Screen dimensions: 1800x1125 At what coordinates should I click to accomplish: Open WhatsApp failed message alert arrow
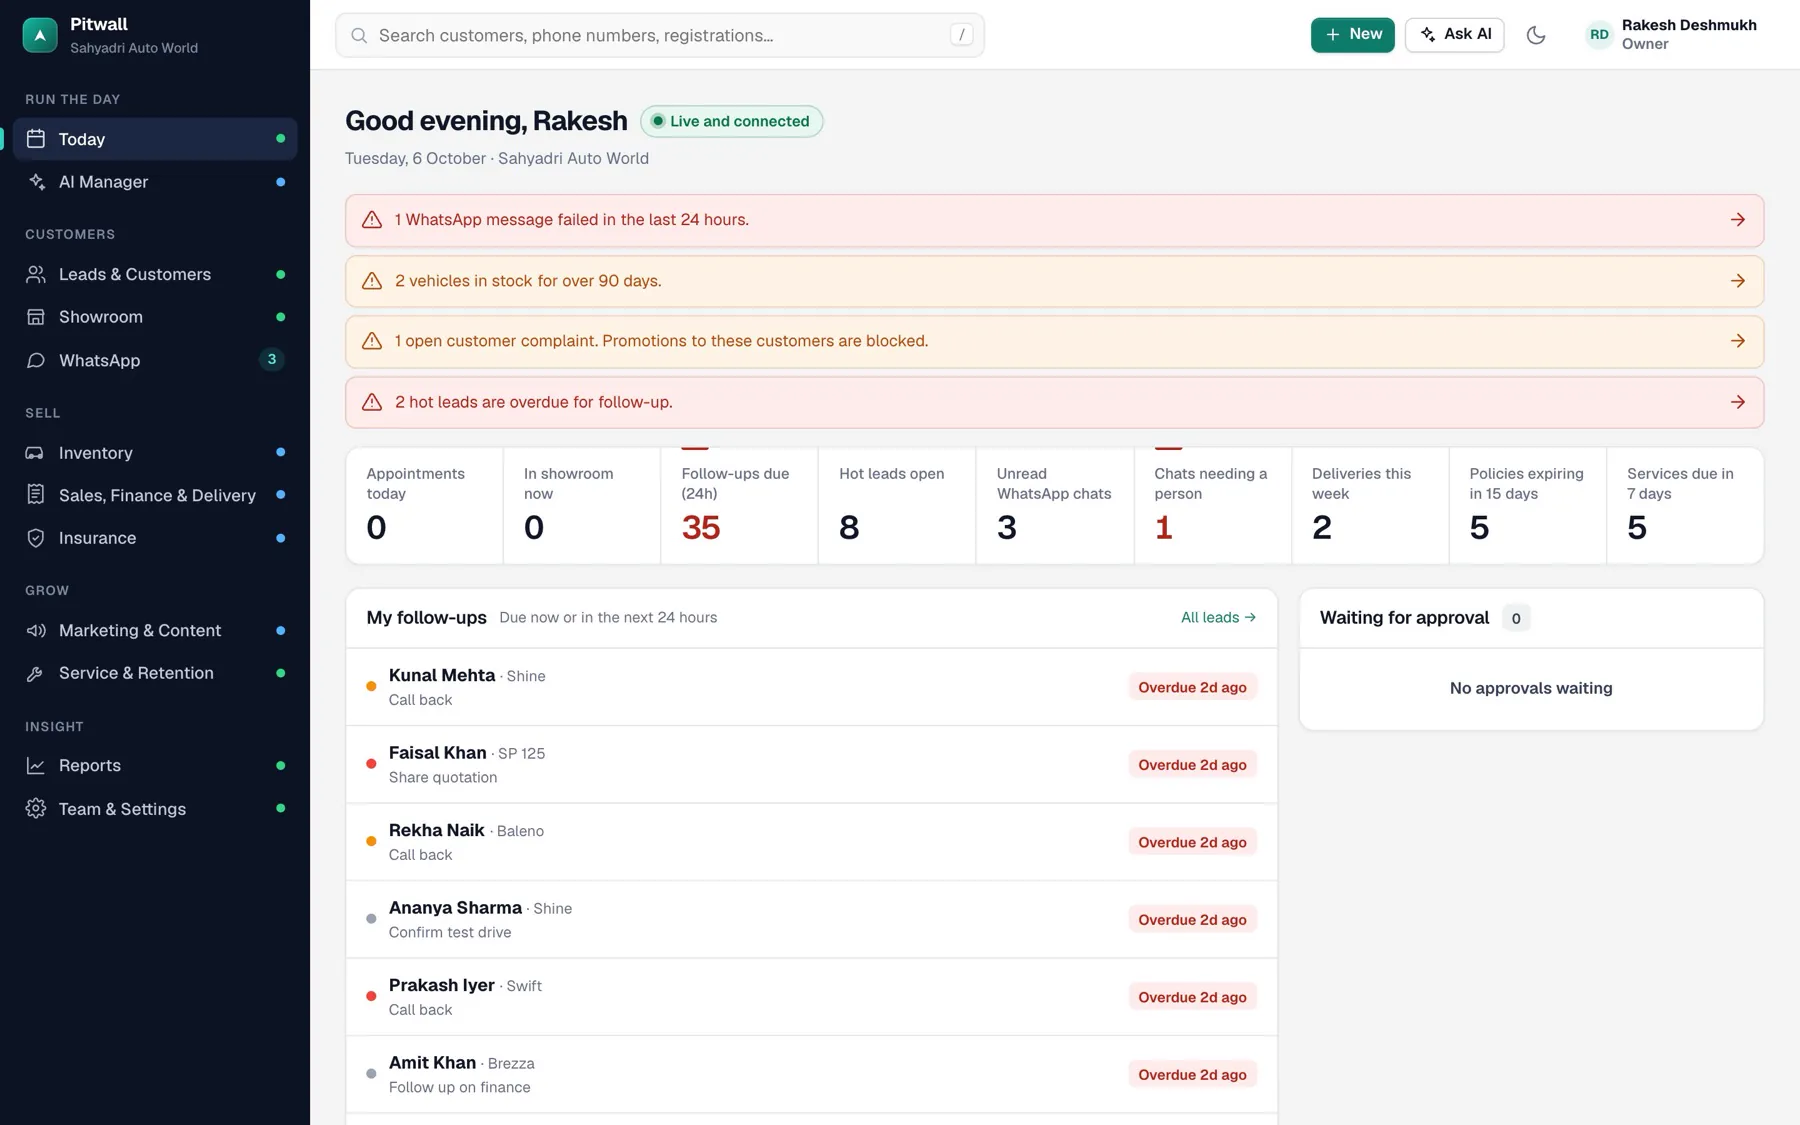click(x=1738, y=220)
